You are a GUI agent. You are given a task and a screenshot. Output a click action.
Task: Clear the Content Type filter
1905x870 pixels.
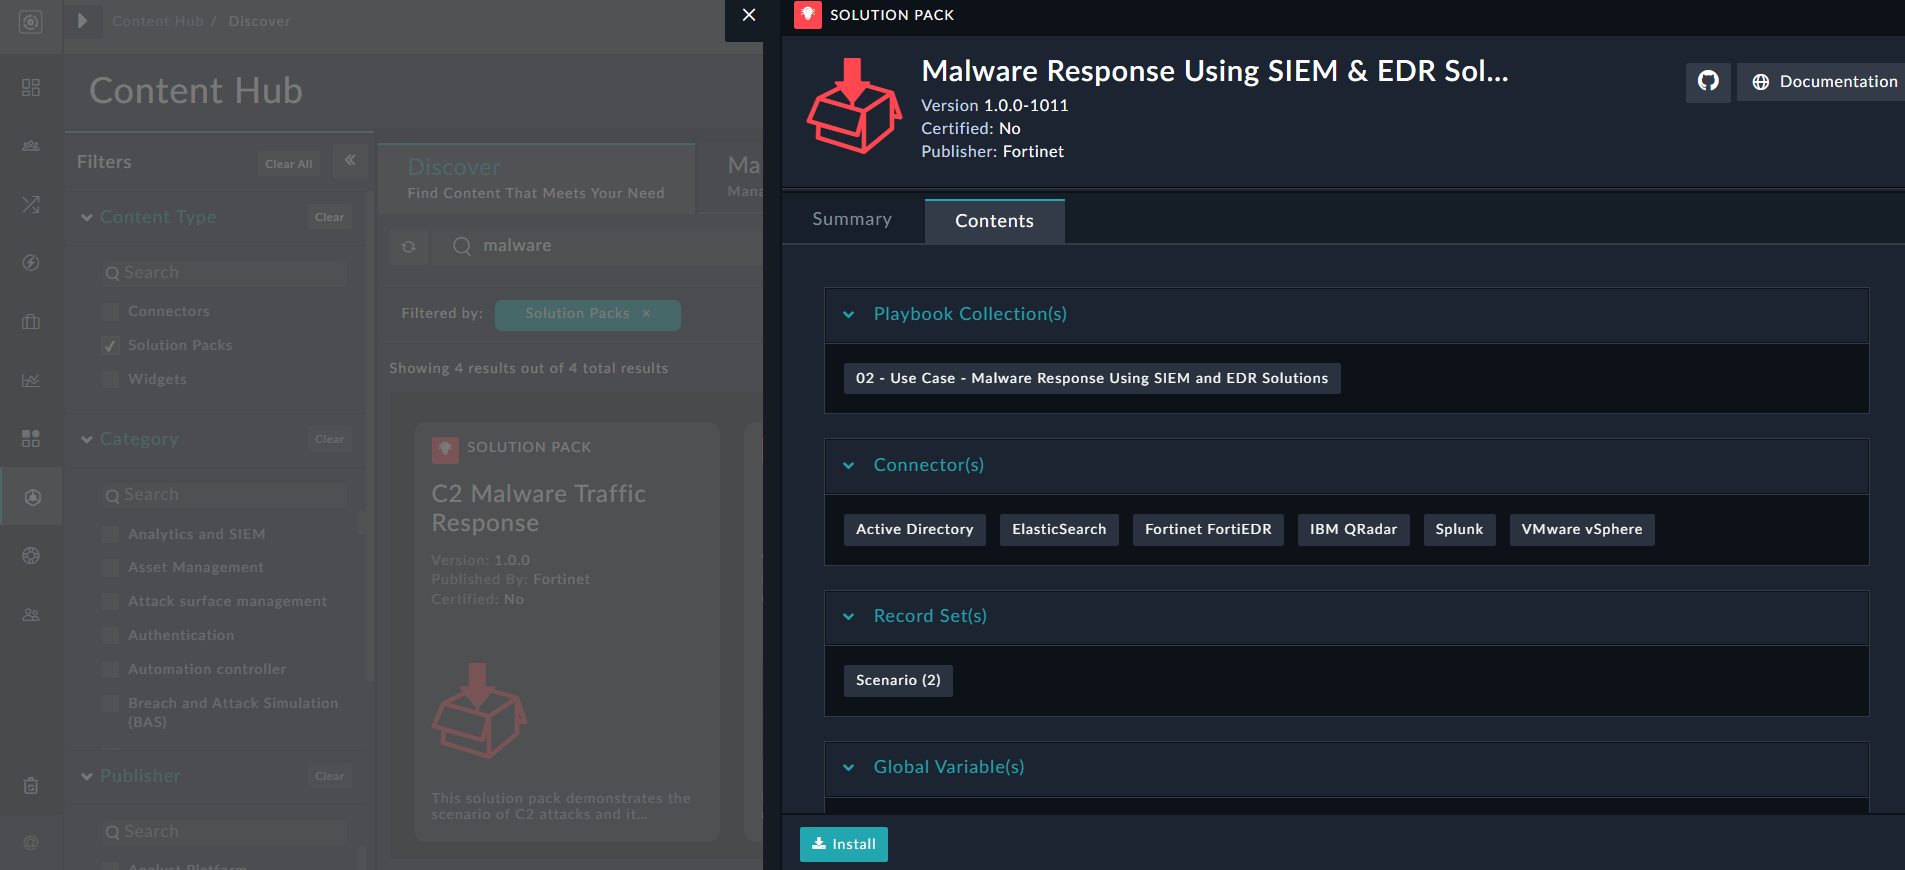click(329, 217)
